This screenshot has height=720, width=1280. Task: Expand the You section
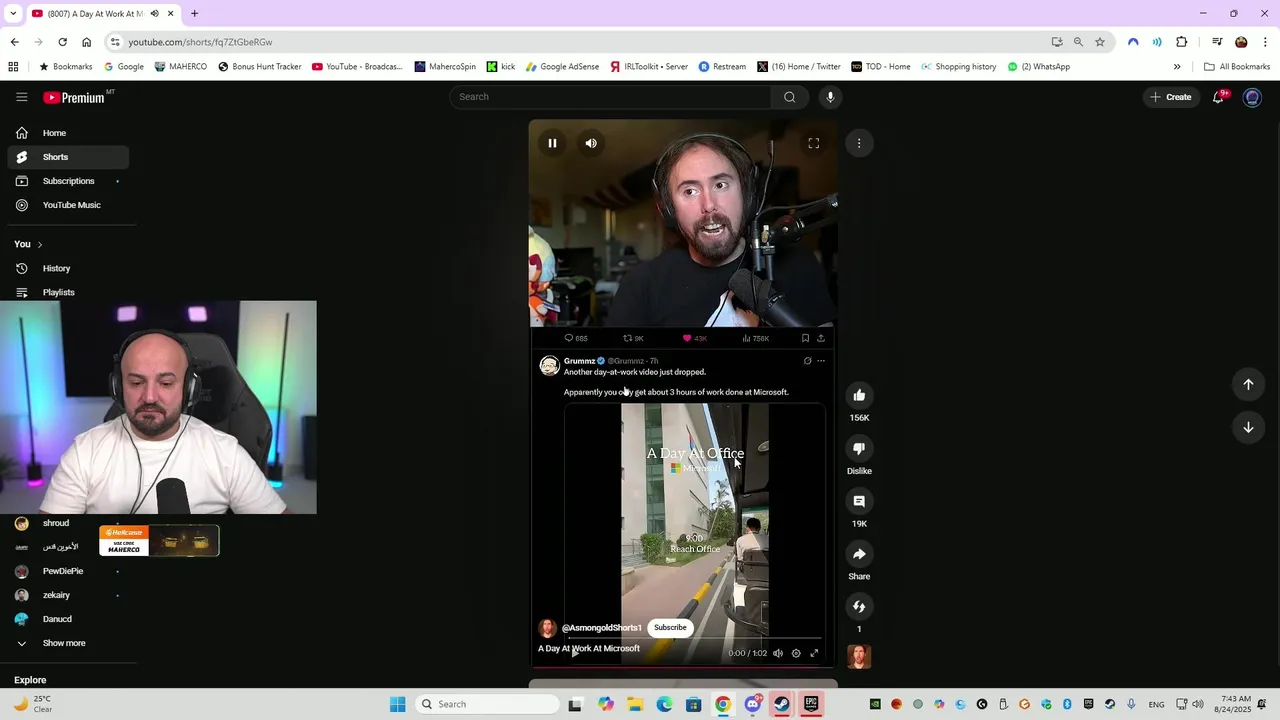click(x=28, y=244)
